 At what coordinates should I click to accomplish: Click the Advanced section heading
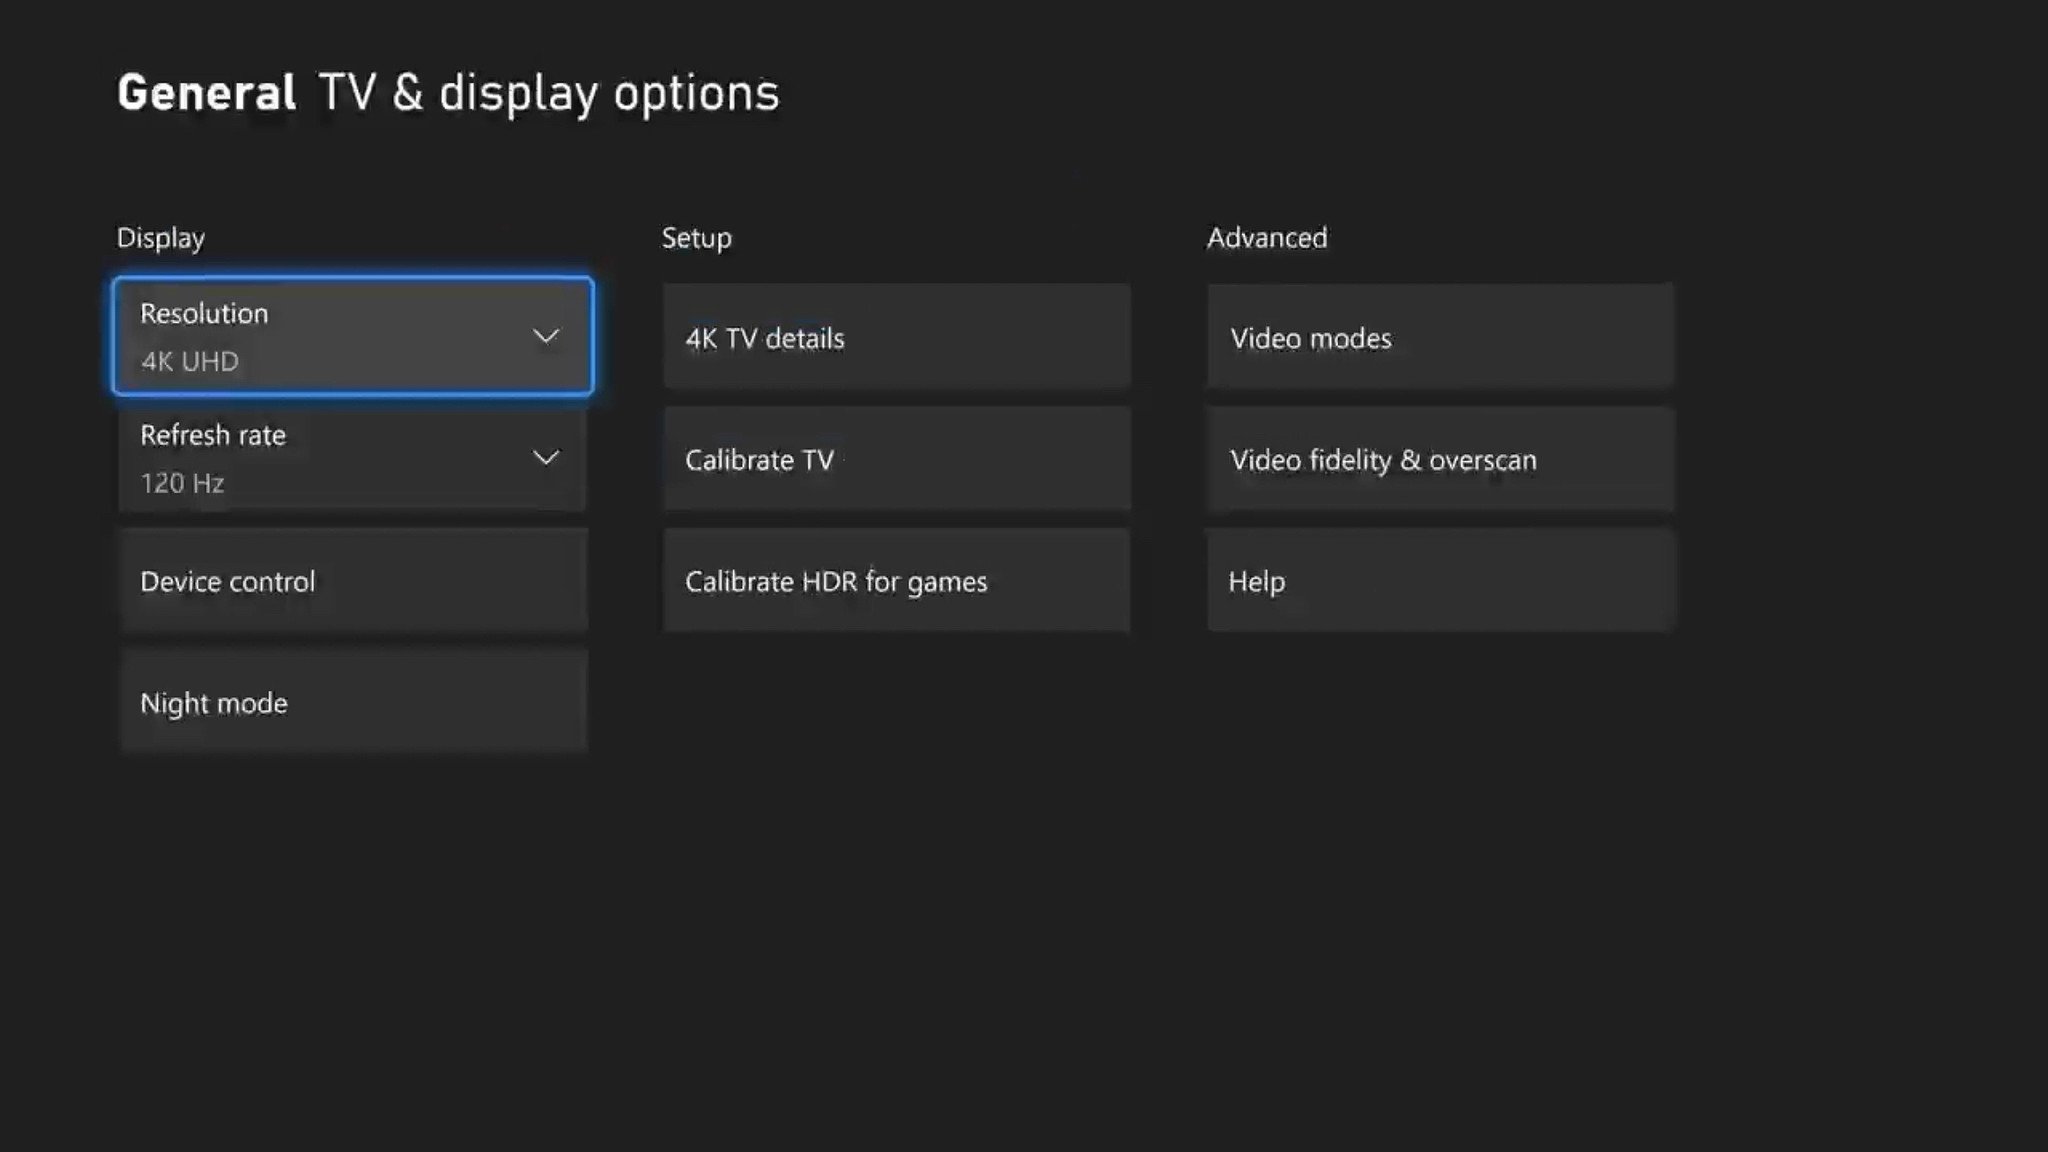point(1267,238)
